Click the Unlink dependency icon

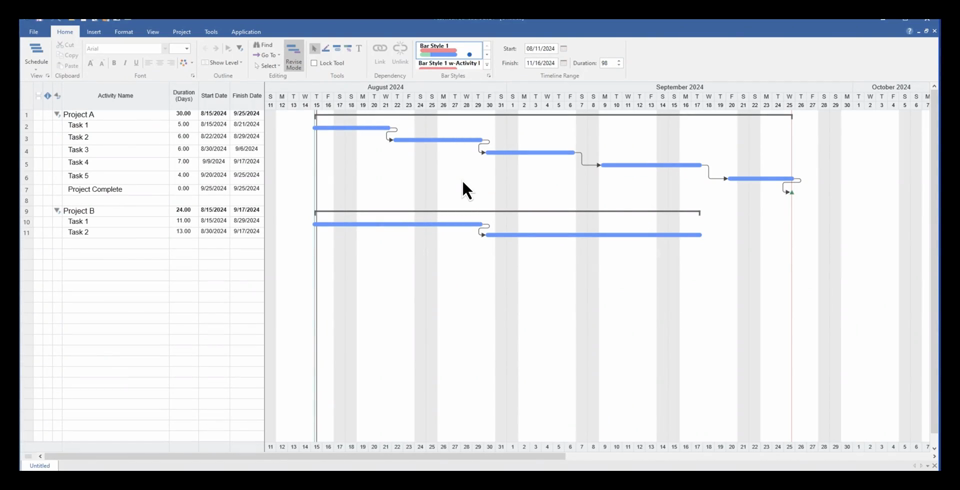pyautogui.click(x=400, y=48)
